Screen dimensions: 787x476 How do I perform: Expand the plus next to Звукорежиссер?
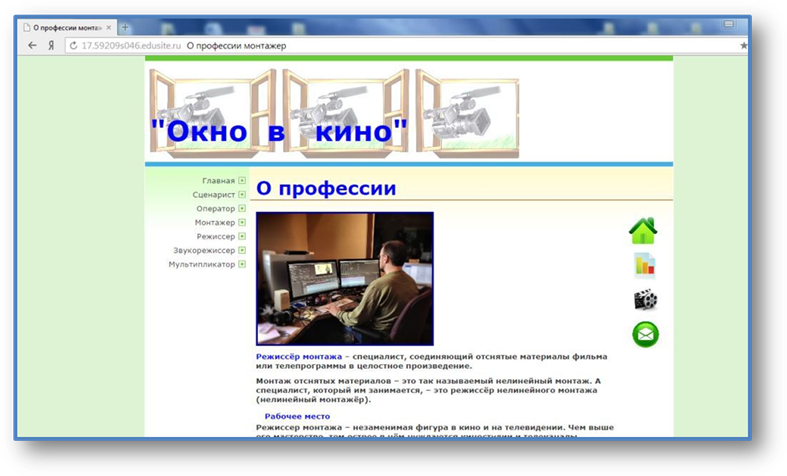242,250
